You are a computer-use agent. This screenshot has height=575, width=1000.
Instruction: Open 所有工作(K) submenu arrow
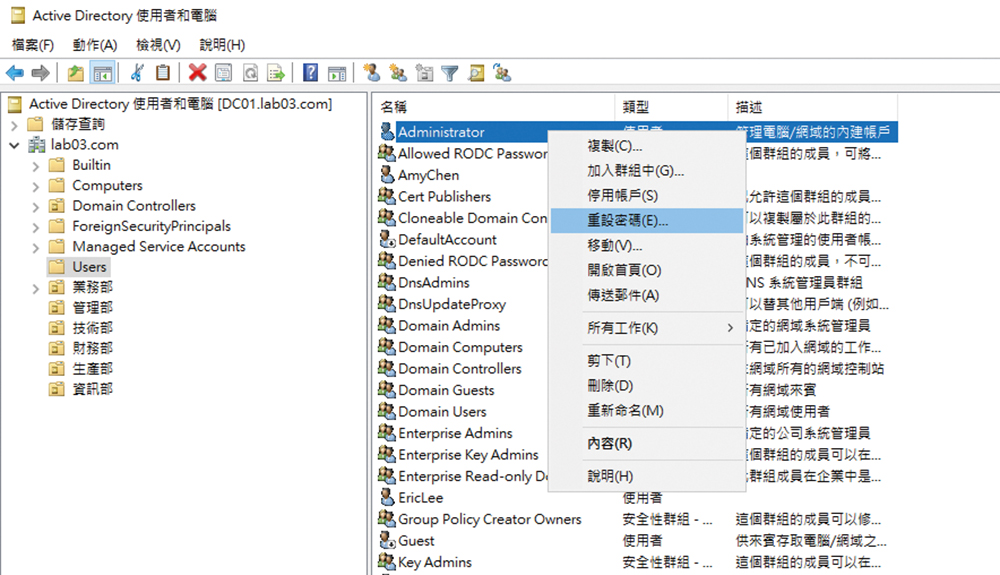pyautogui.click(x=730, y=328)
